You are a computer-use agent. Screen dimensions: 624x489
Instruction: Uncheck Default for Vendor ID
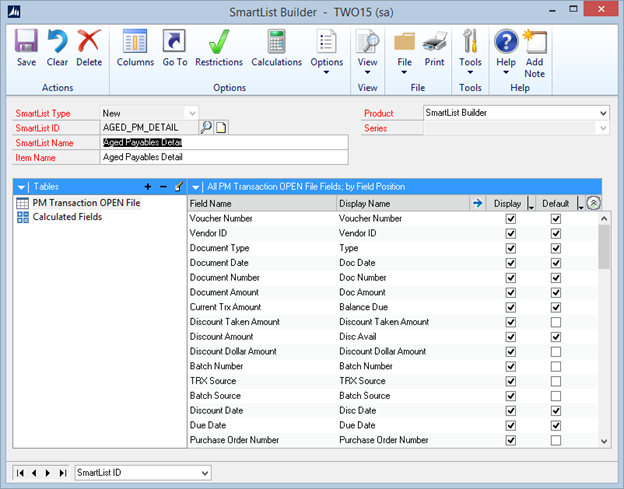(556, 234)
